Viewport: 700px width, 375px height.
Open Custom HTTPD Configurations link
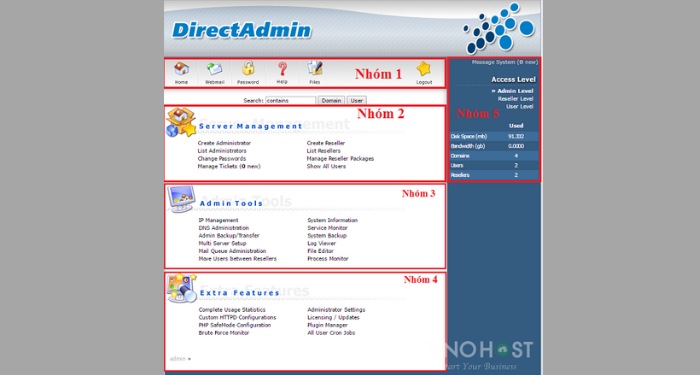238,317
